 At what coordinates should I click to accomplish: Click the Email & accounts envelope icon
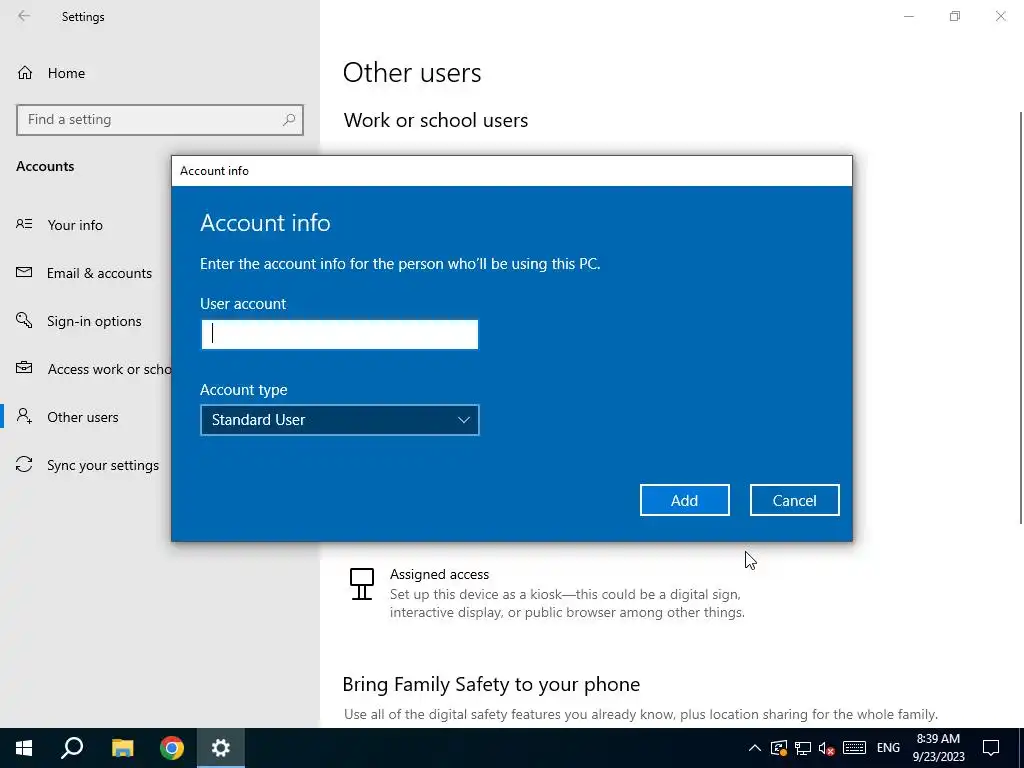(24, 272)
